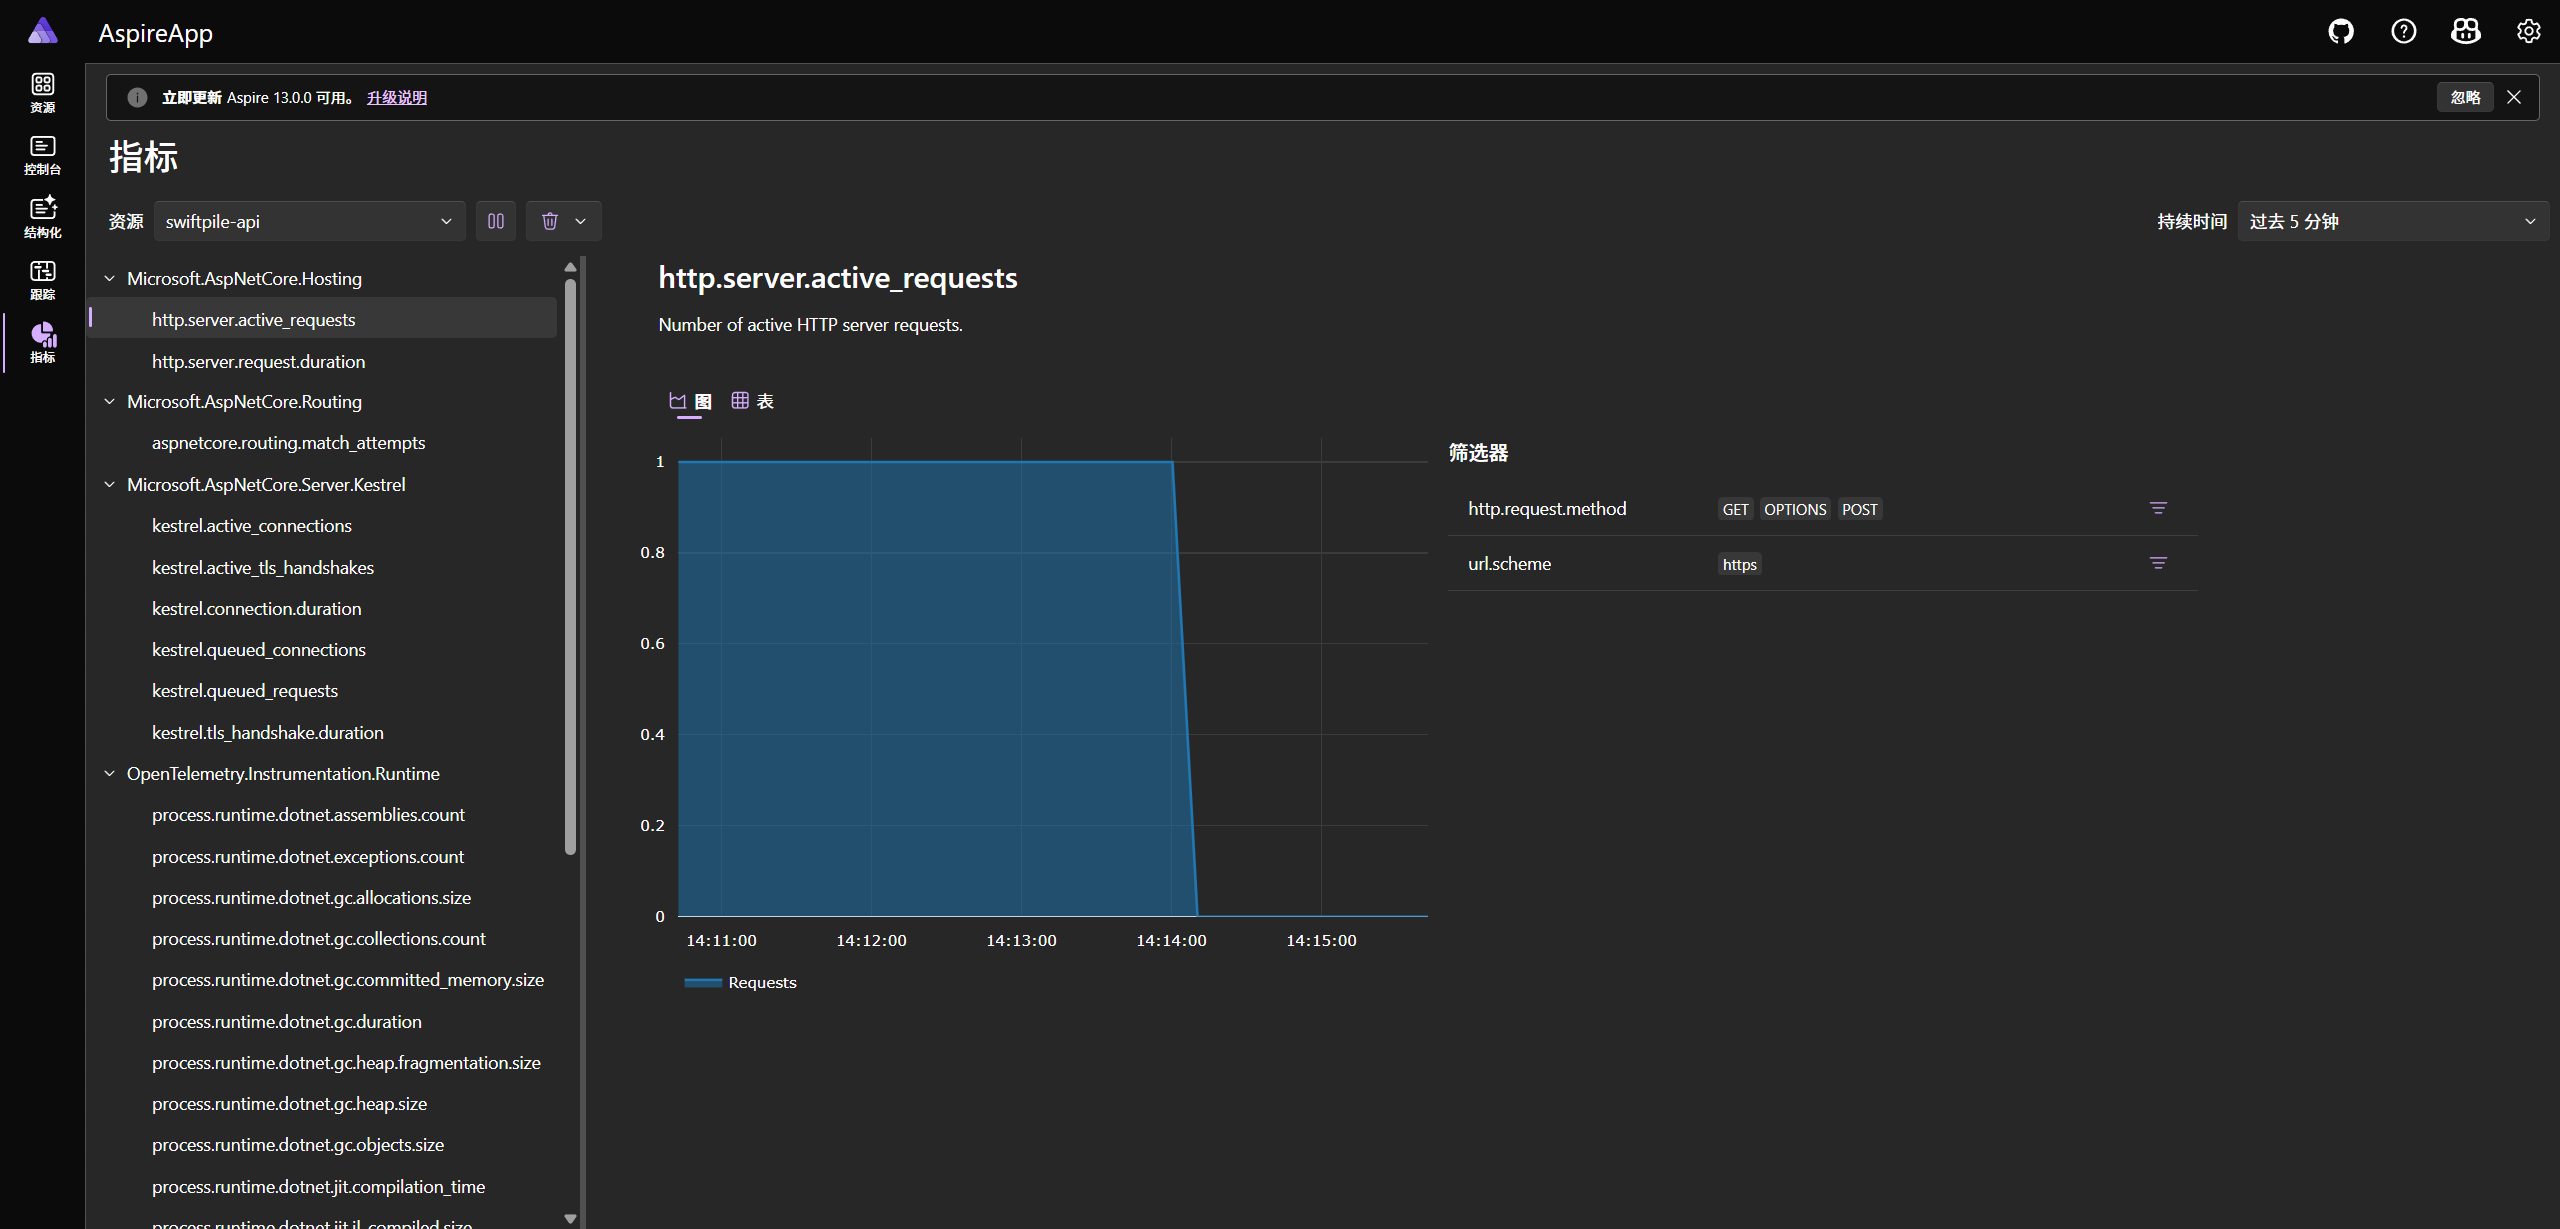Open the upgrade notes link
This screenshot has width=2560, height=1229.
click(396, 97)
